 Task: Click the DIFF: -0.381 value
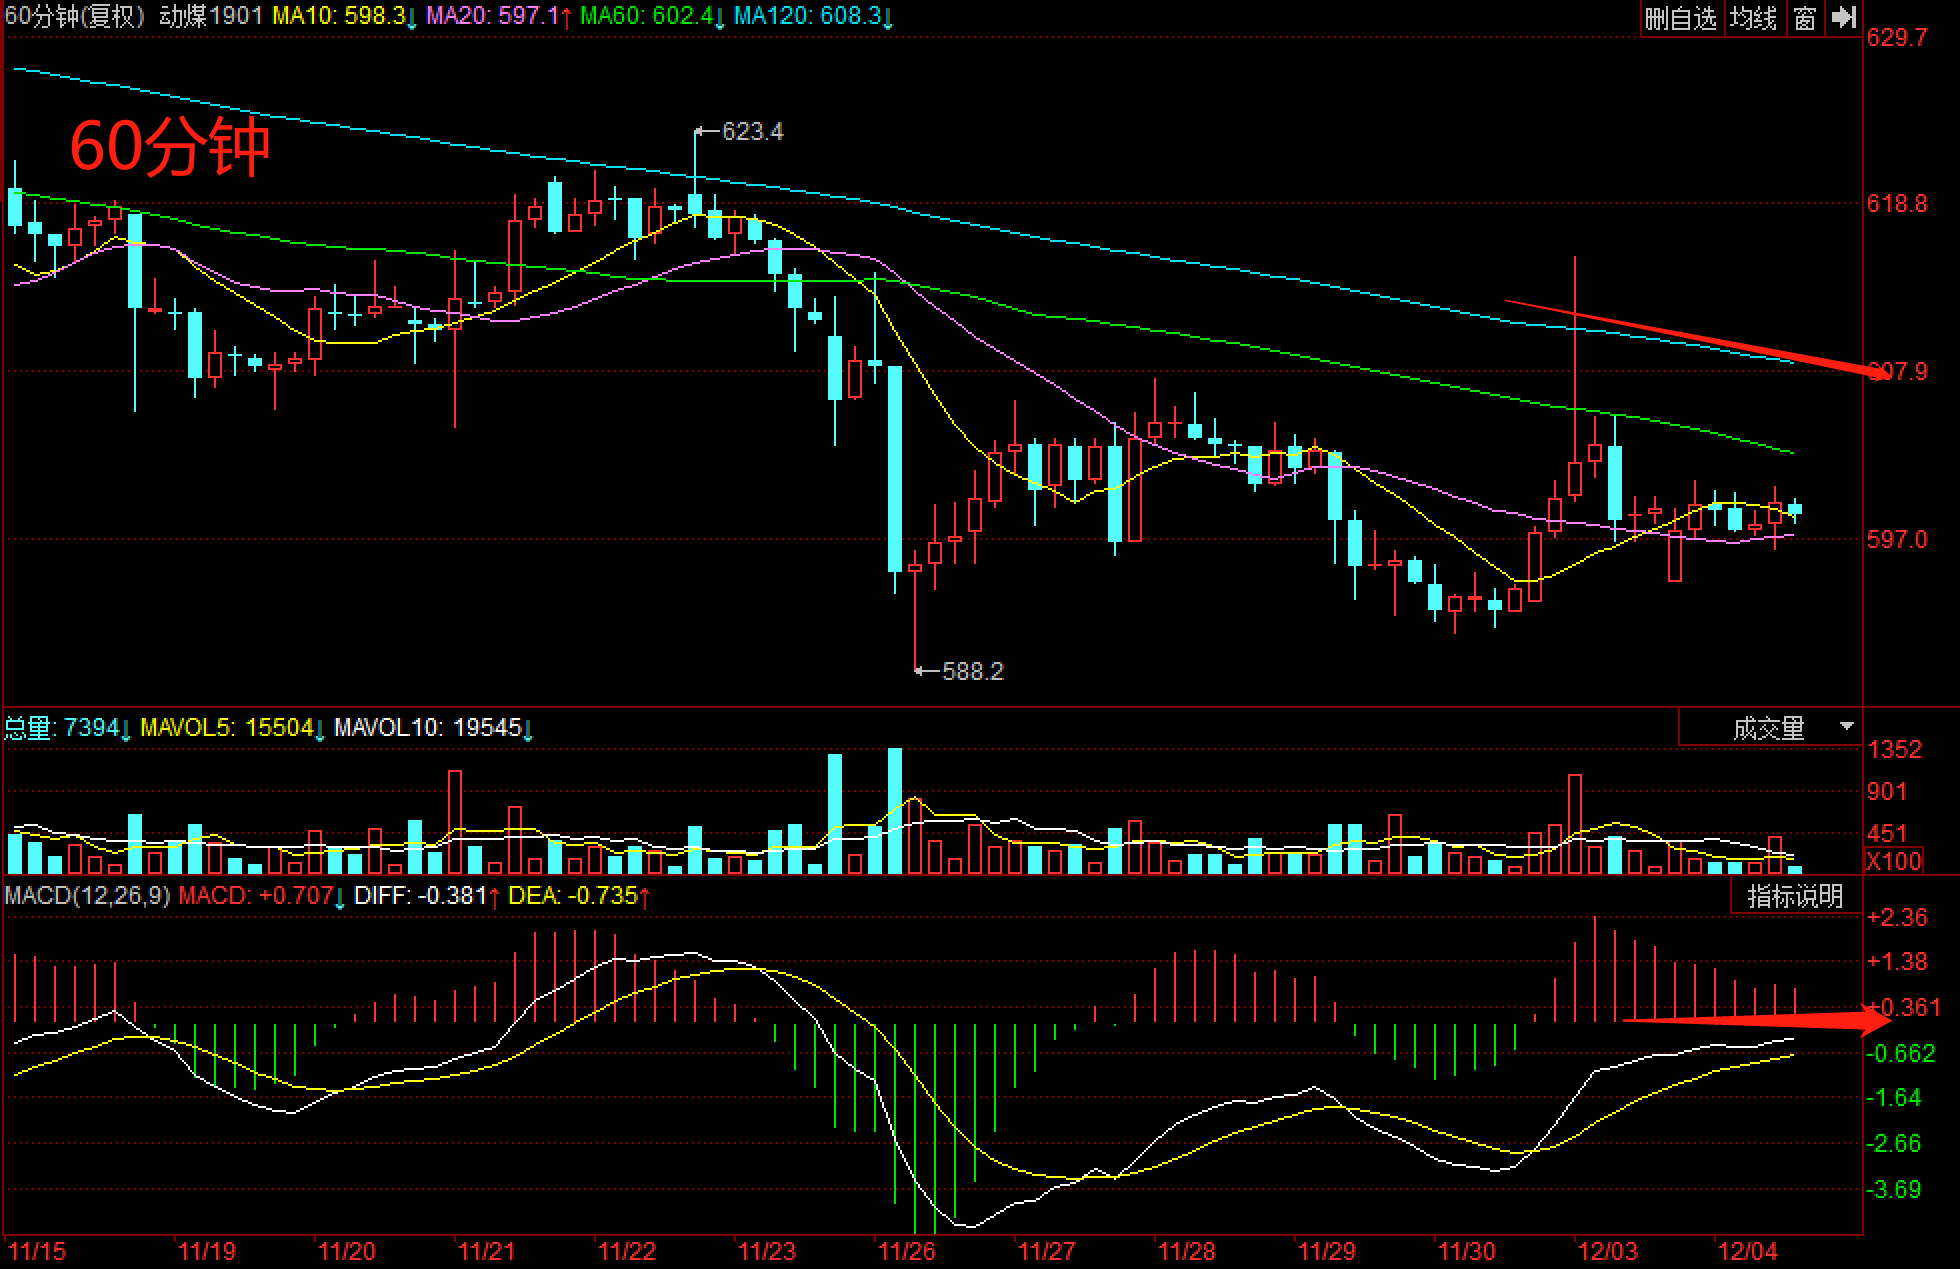(427, 895)
